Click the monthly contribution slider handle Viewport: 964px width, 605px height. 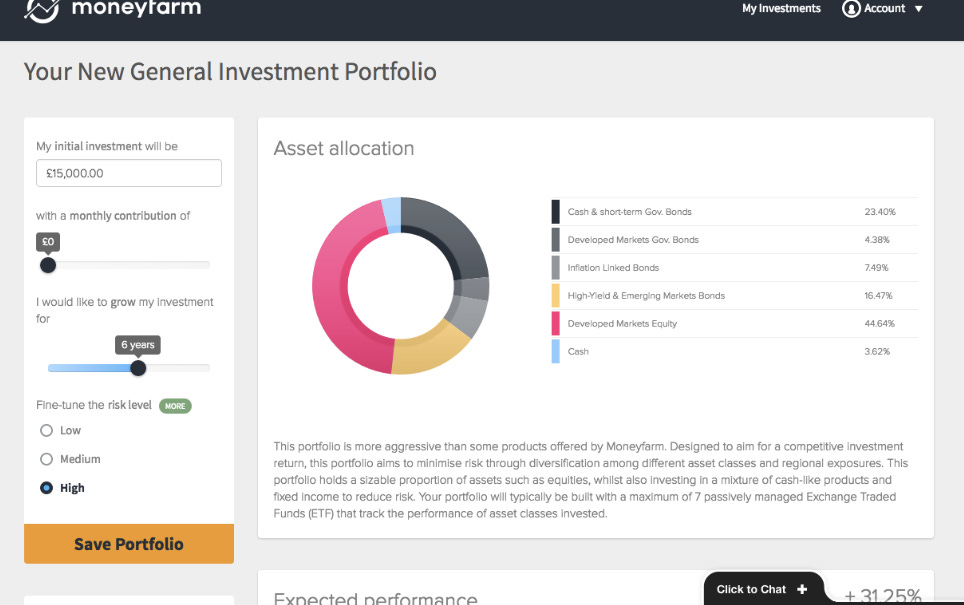[48, 265]
